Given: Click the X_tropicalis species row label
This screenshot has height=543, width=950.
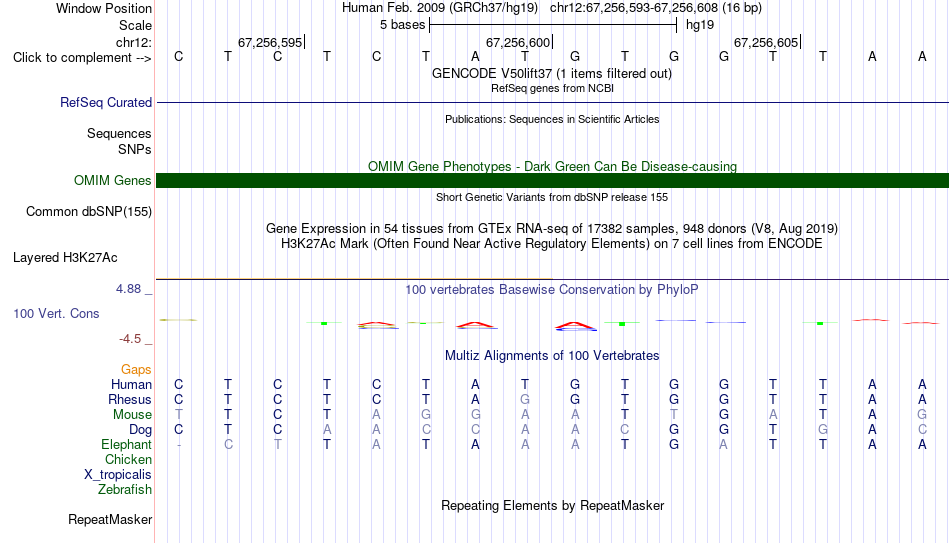Looking at the screenshot, I should point(118,475).
